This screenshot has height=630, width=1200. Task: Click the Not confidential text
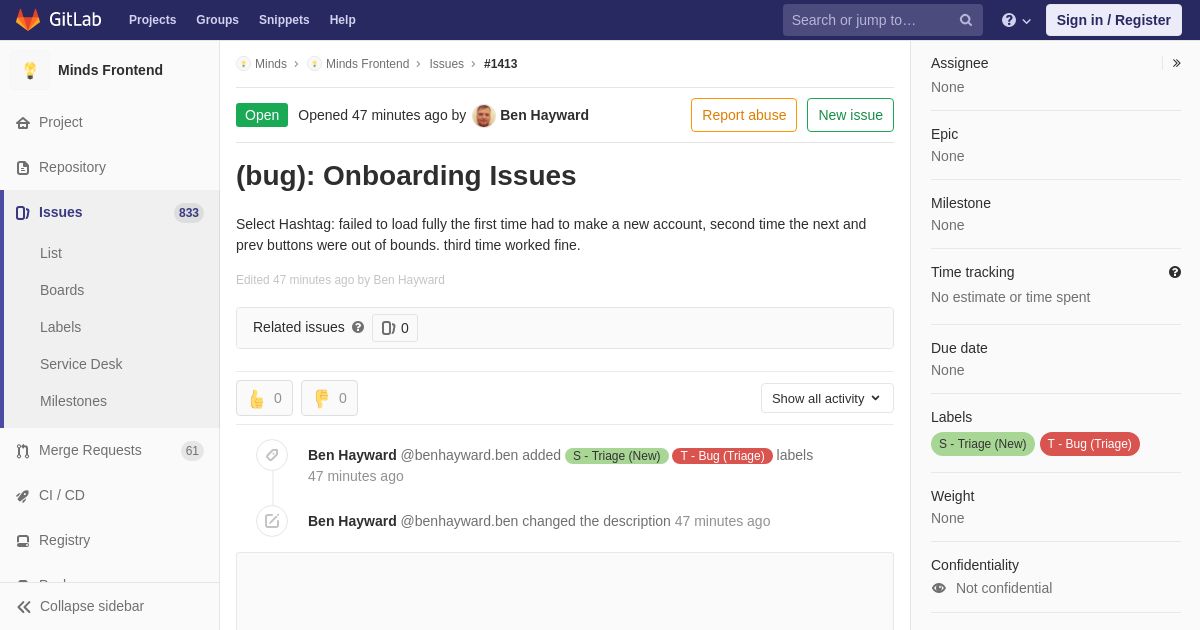click(1004, 588)
